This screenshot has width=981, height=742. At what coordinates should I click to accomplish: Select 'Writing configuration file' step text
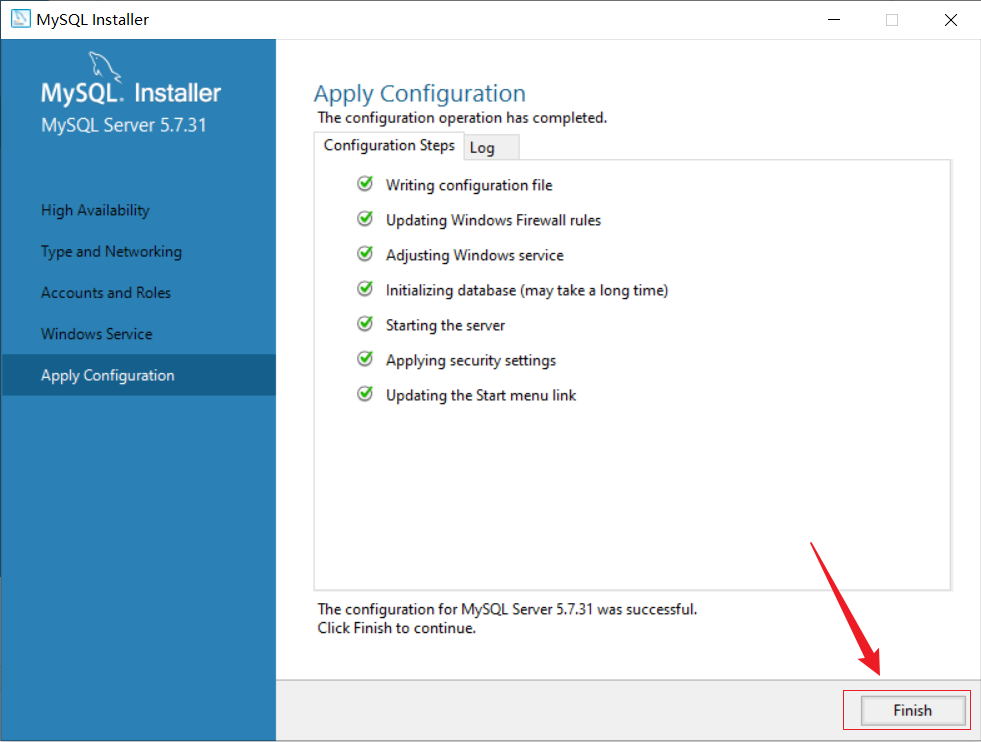469,185
